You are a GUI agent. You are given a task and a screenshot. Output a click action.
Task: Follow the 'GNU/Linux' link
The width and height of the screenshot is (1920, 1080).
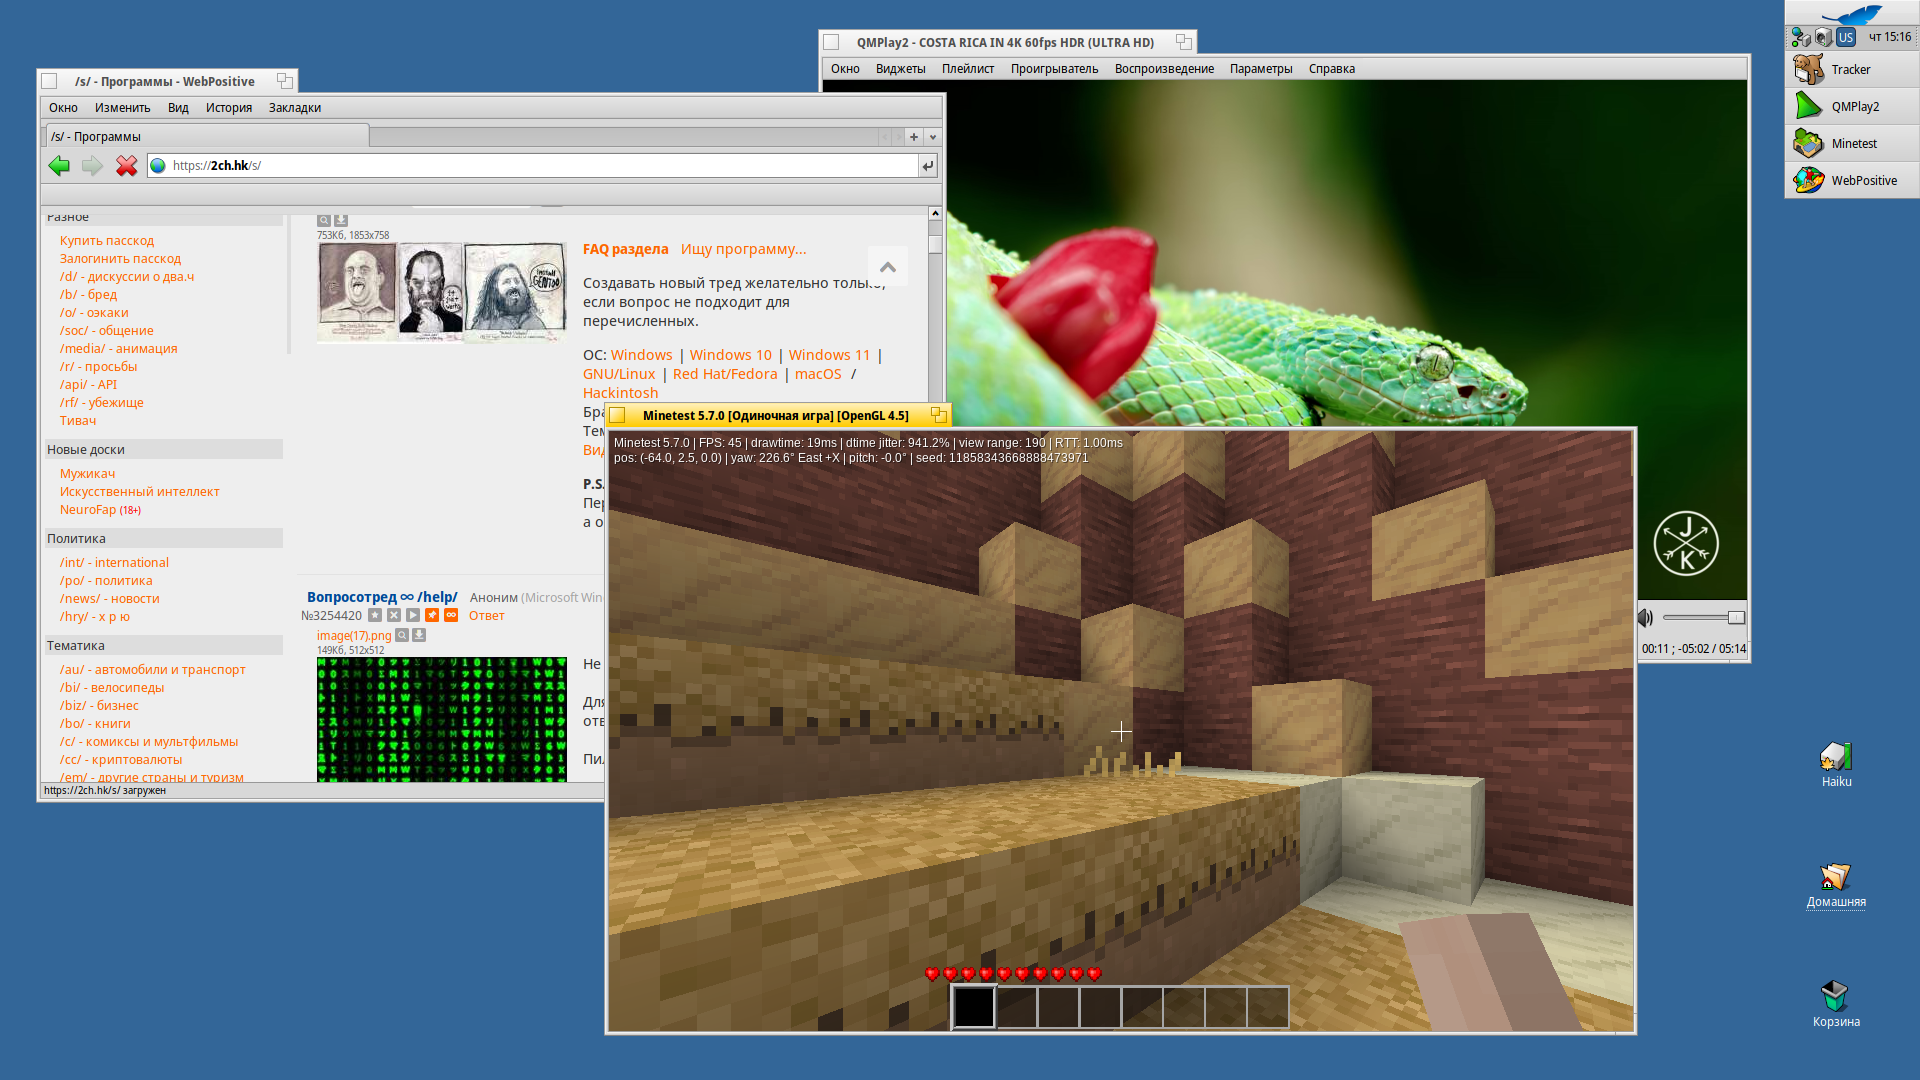[619, 374]
